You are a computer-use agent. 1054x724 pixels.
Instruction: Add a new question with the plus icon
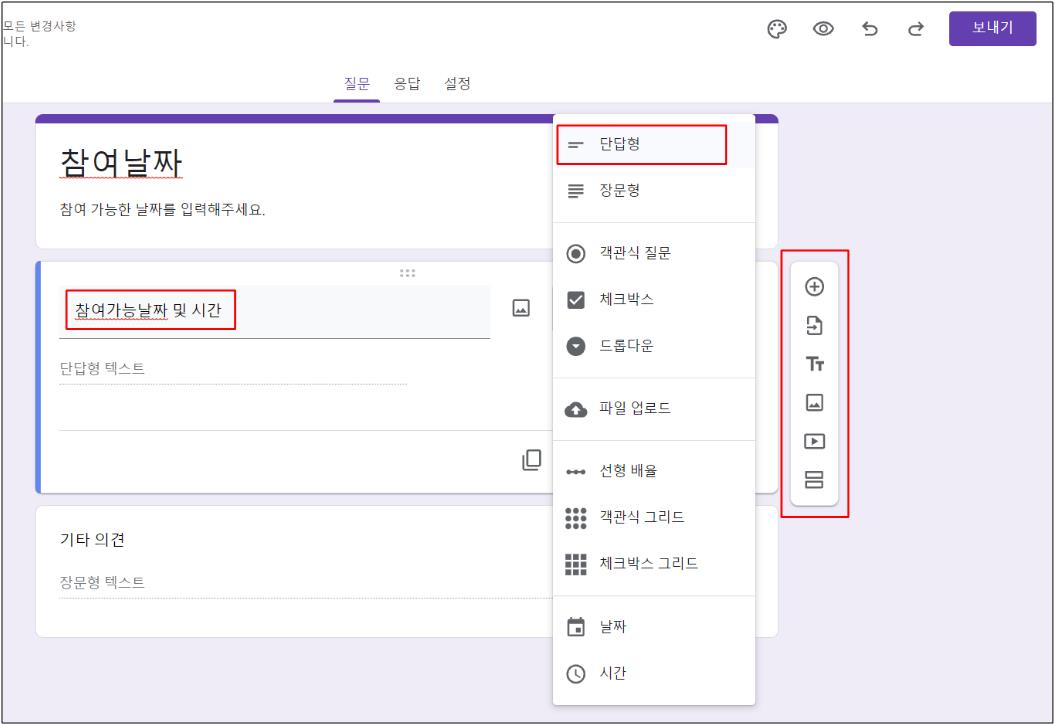click(x=815, y=289)
